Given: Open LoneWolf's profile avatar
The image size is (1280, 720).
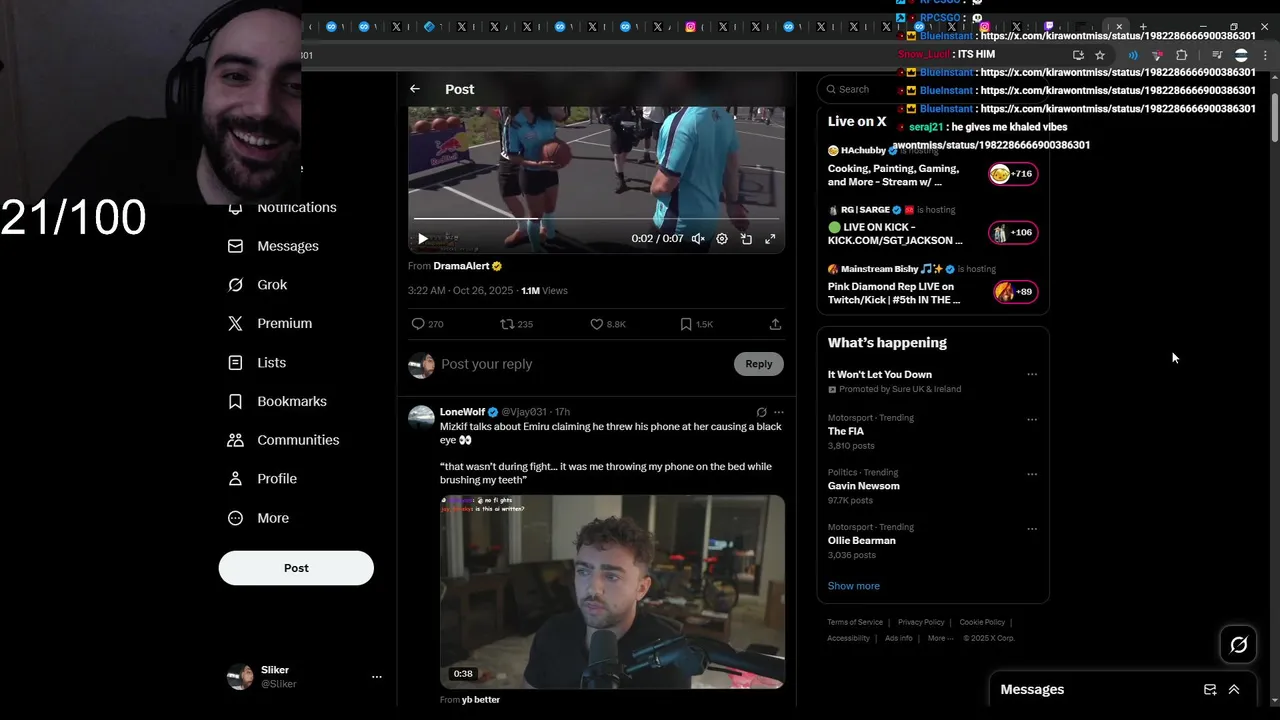Looking at the screenshot, I should (x=421, y=417).
